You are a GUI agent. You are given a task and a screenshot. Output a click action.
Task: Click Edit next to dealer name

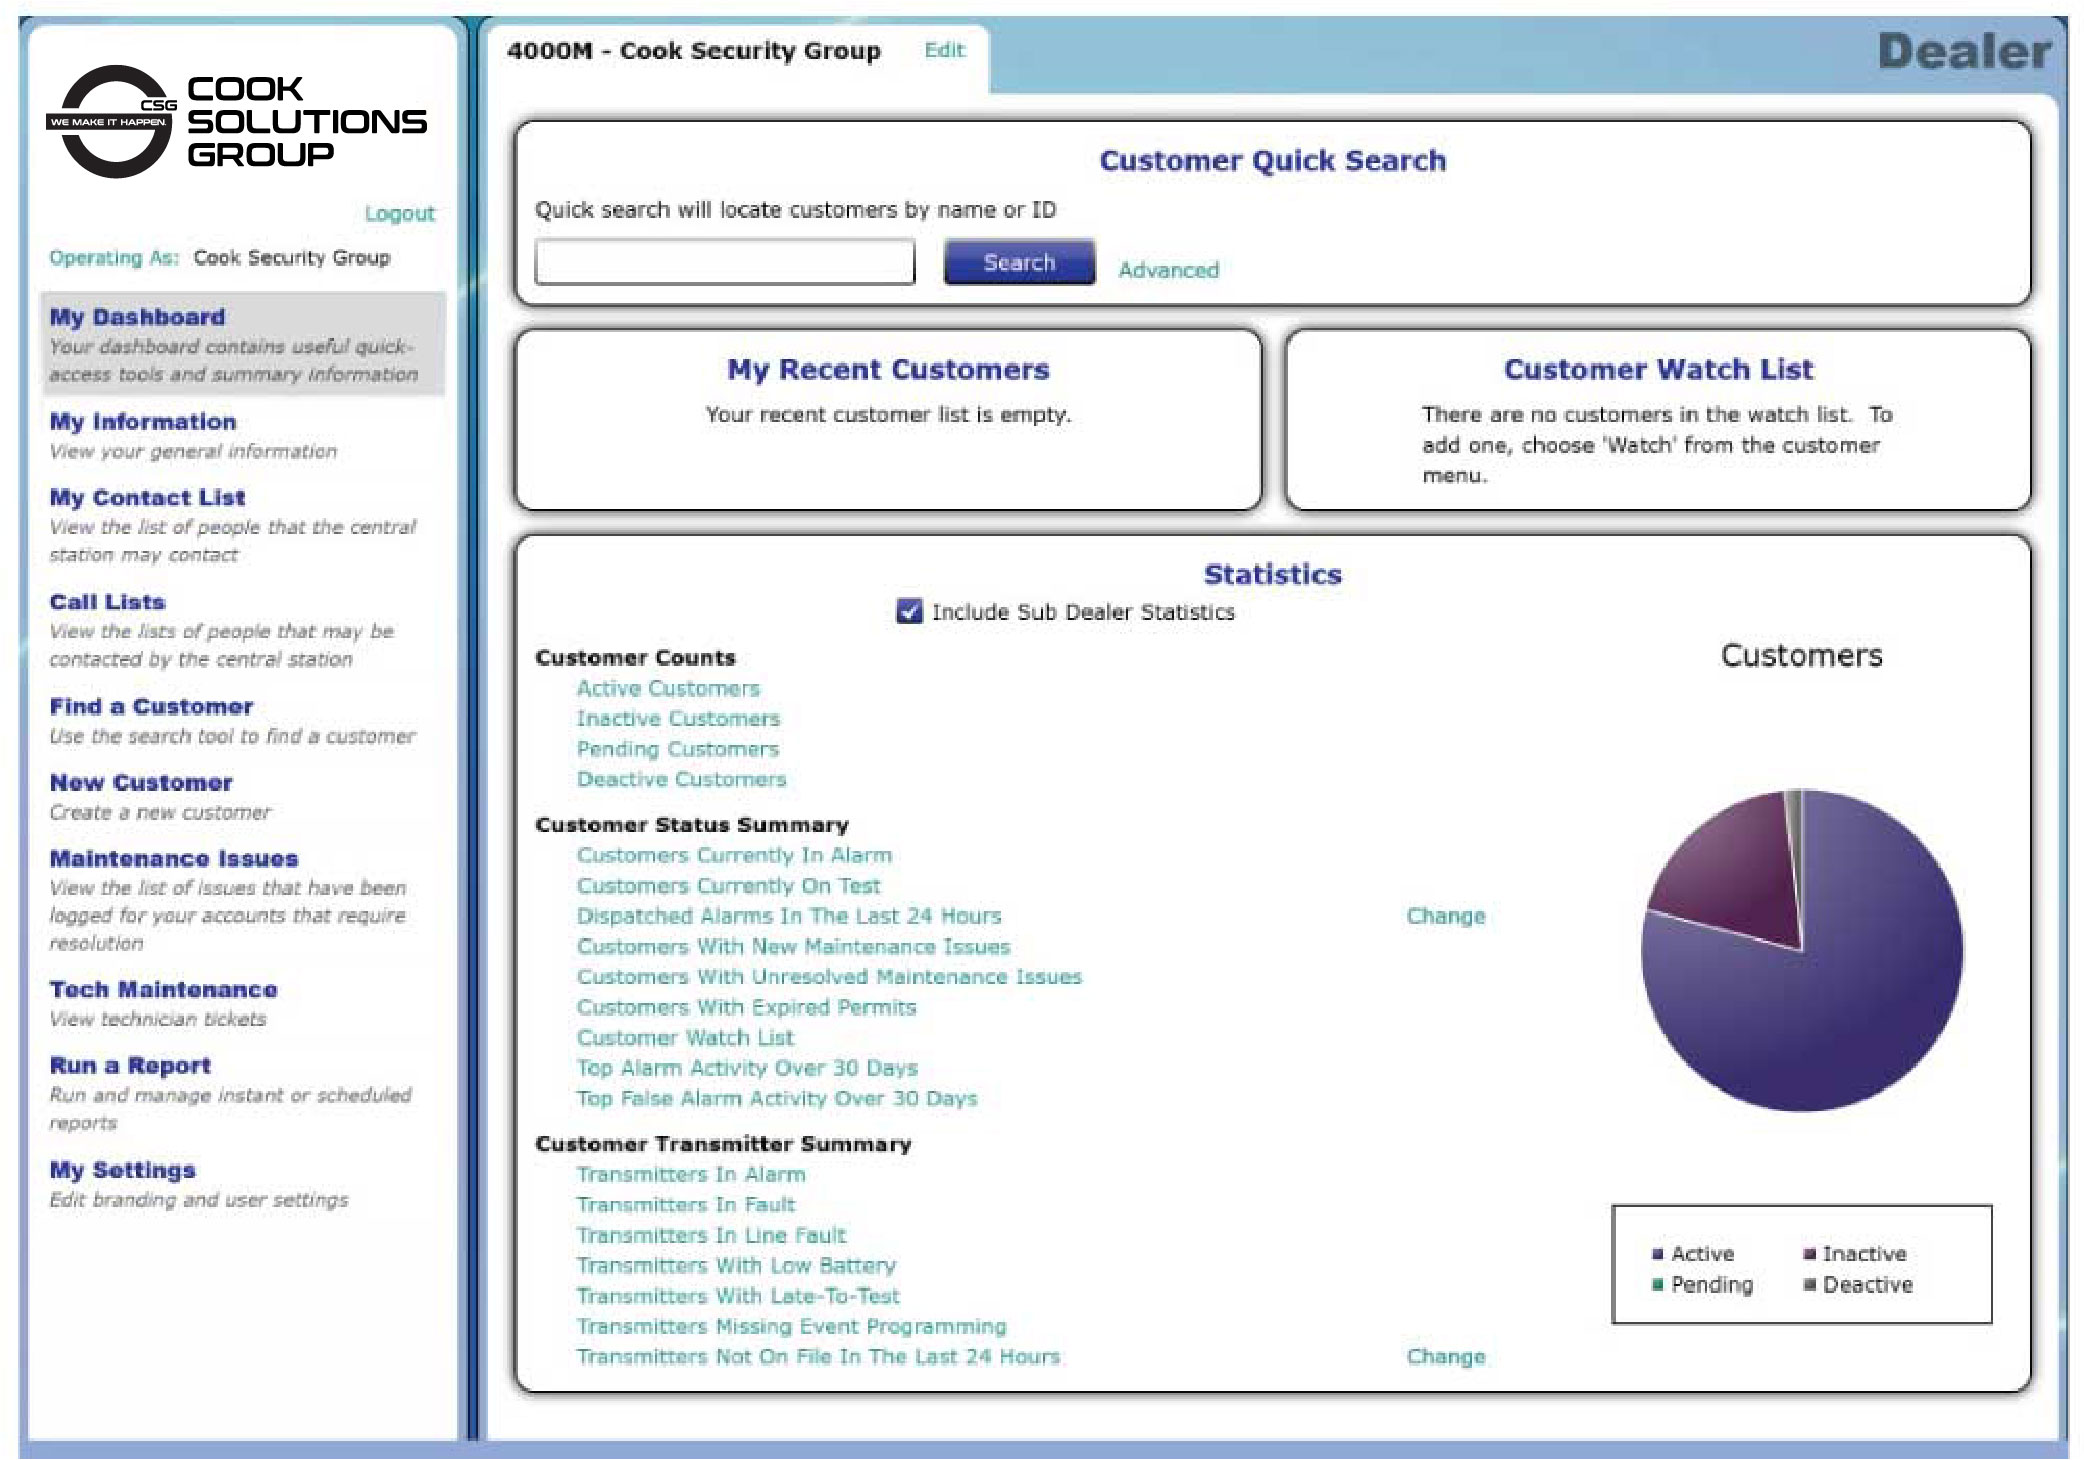944,51
